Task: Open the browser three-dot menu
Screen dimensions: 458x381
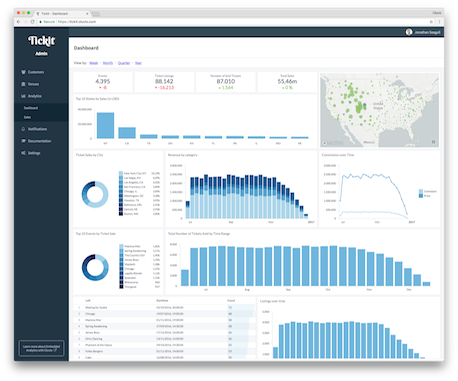Action: click(439, 22)
